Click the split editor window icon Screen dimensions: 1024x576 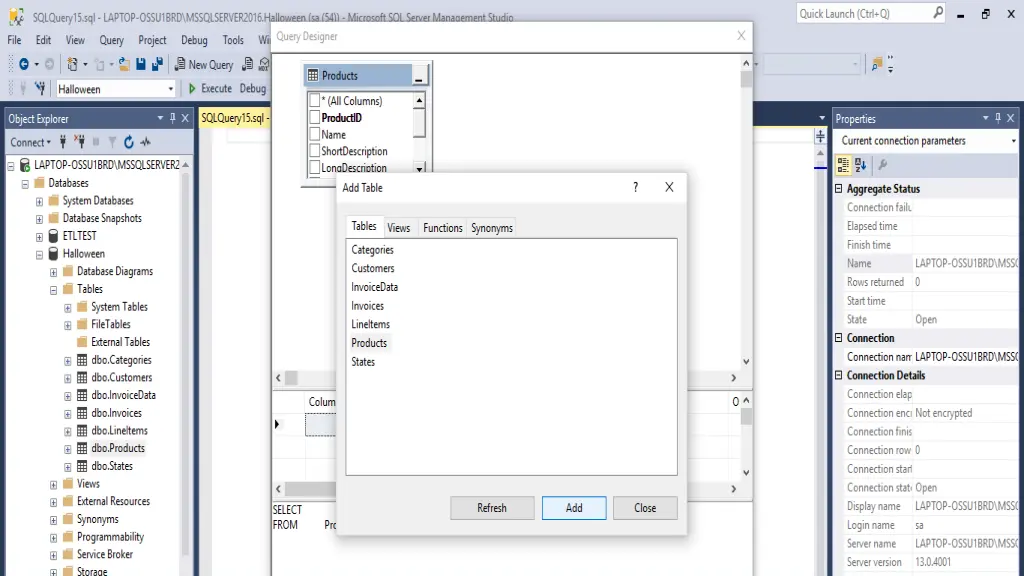pyautogui.click(x=820, y=136)
